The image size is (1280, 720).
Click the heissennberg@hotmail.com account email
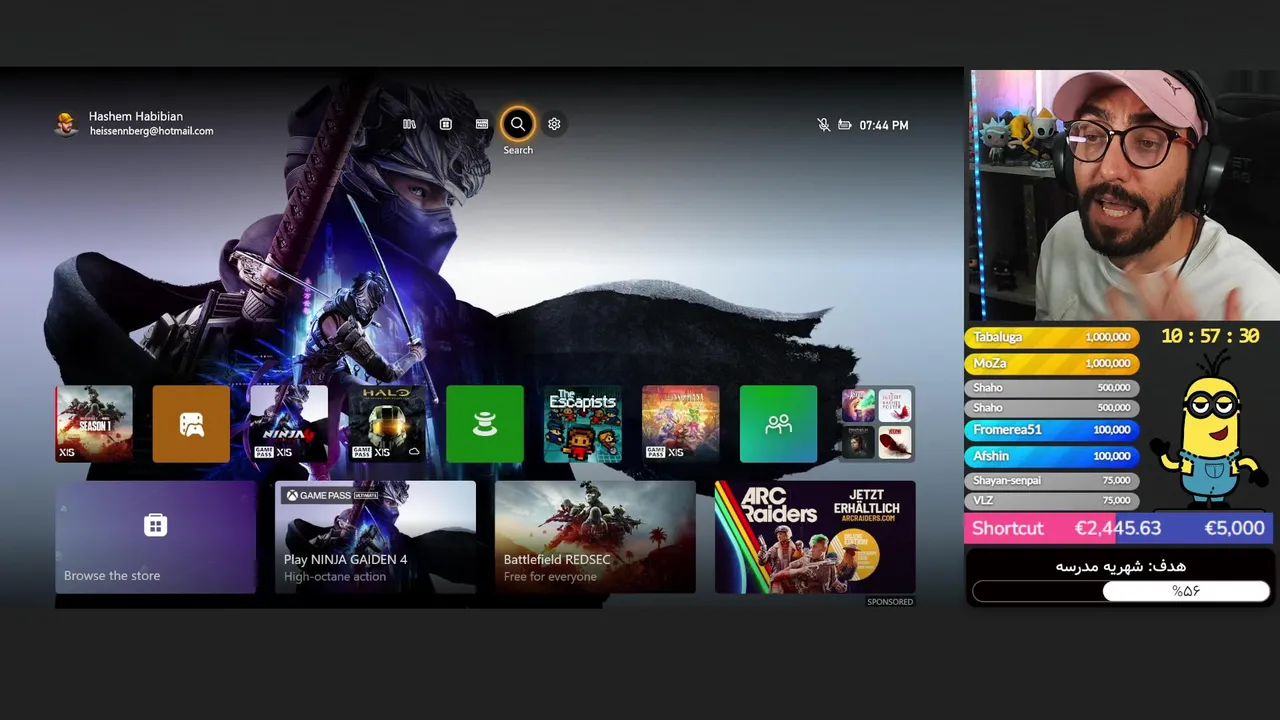tap(151, 131)
